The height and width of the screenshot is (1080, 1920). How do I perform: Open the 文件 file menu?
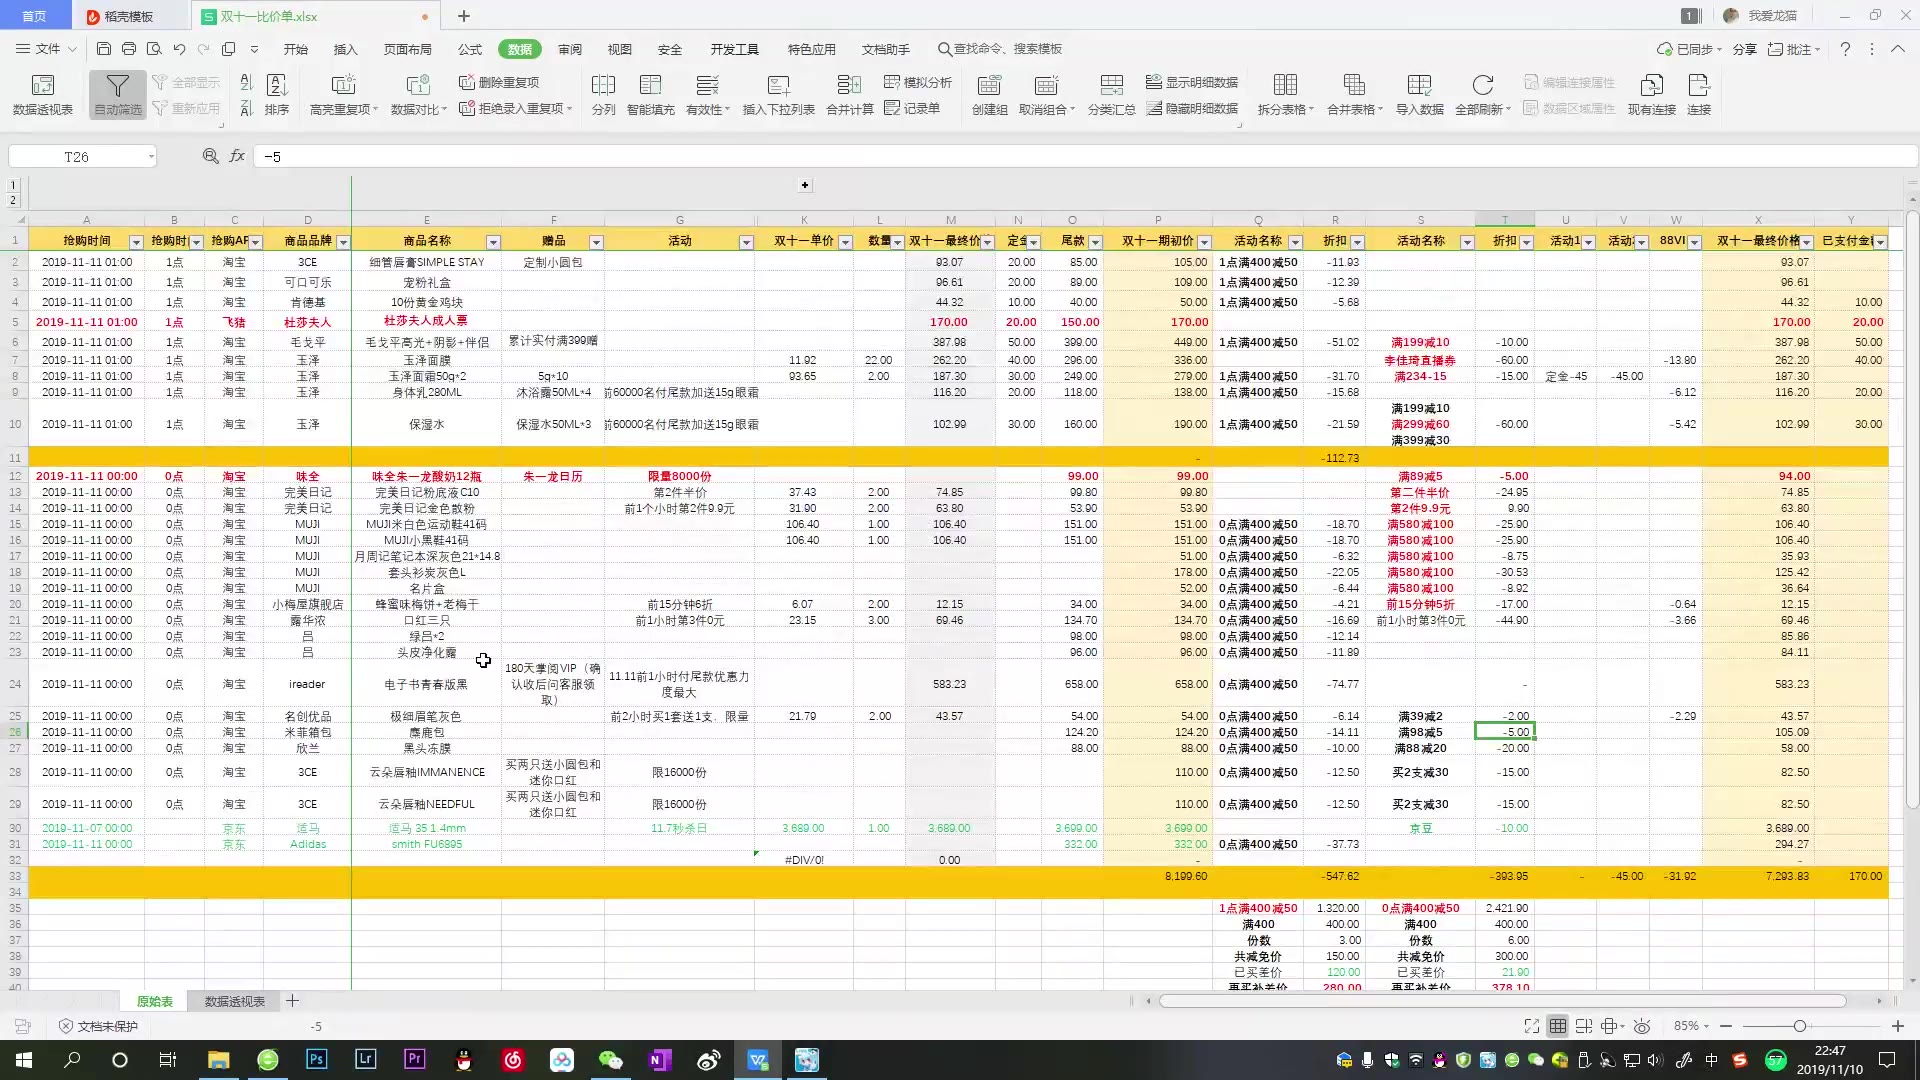[46, 49]
